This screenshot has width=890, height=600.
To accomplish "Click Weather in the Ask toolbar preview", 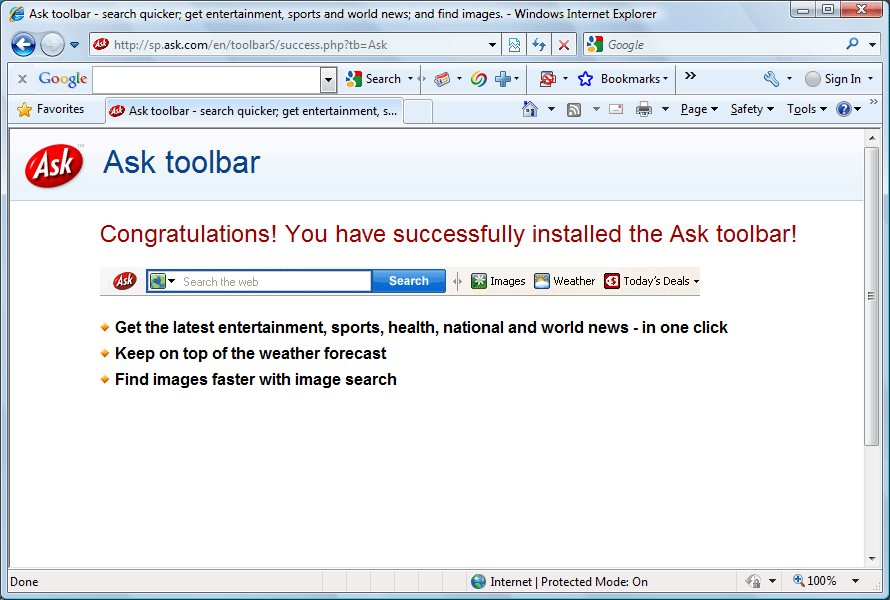I will pos(564,281).
